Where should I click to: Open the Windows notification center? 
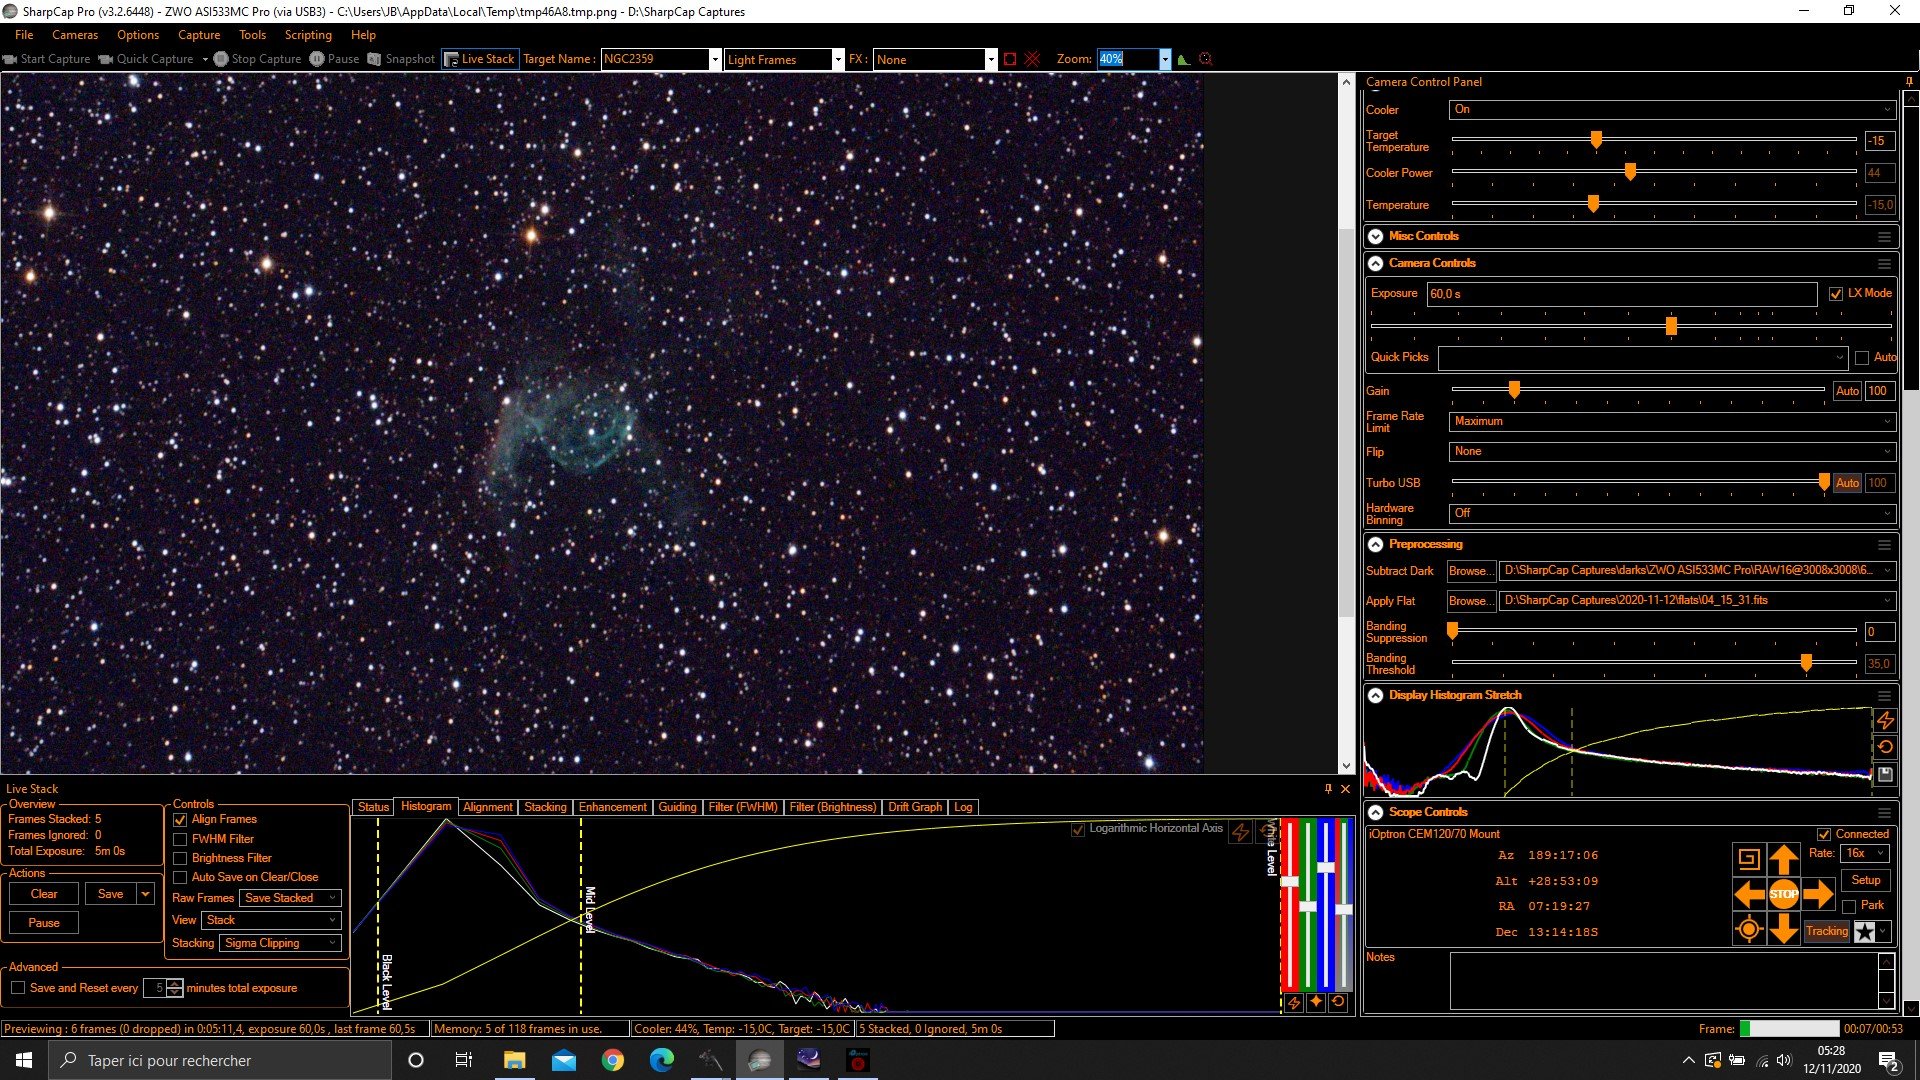pos(1888,1060)
